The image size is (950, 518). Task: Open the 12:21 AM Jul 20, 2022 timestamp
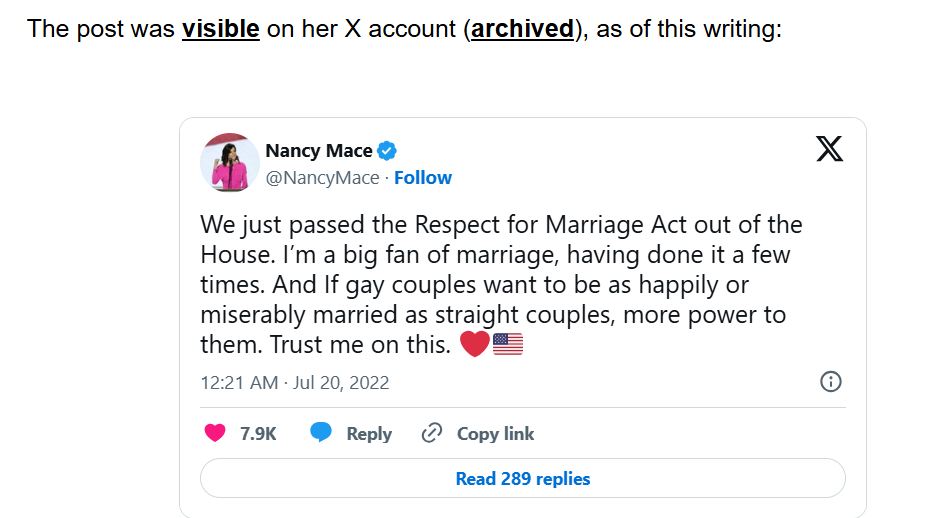coord(295,382)
